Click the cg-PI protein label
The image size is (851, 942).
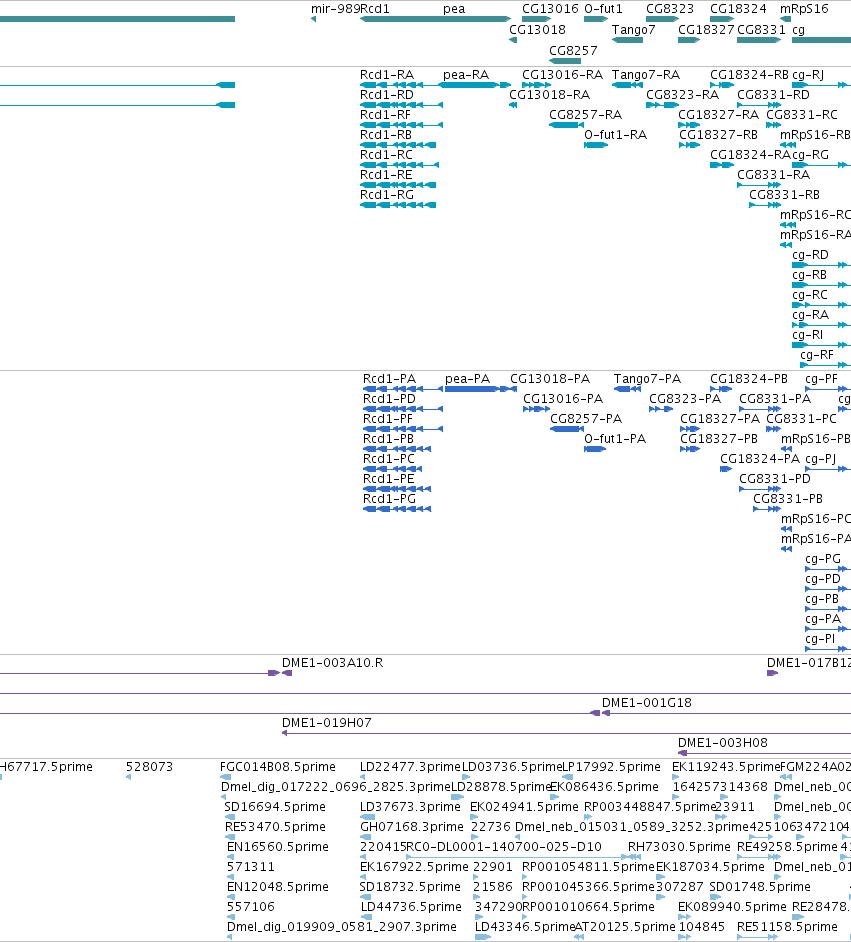(820, 639)
